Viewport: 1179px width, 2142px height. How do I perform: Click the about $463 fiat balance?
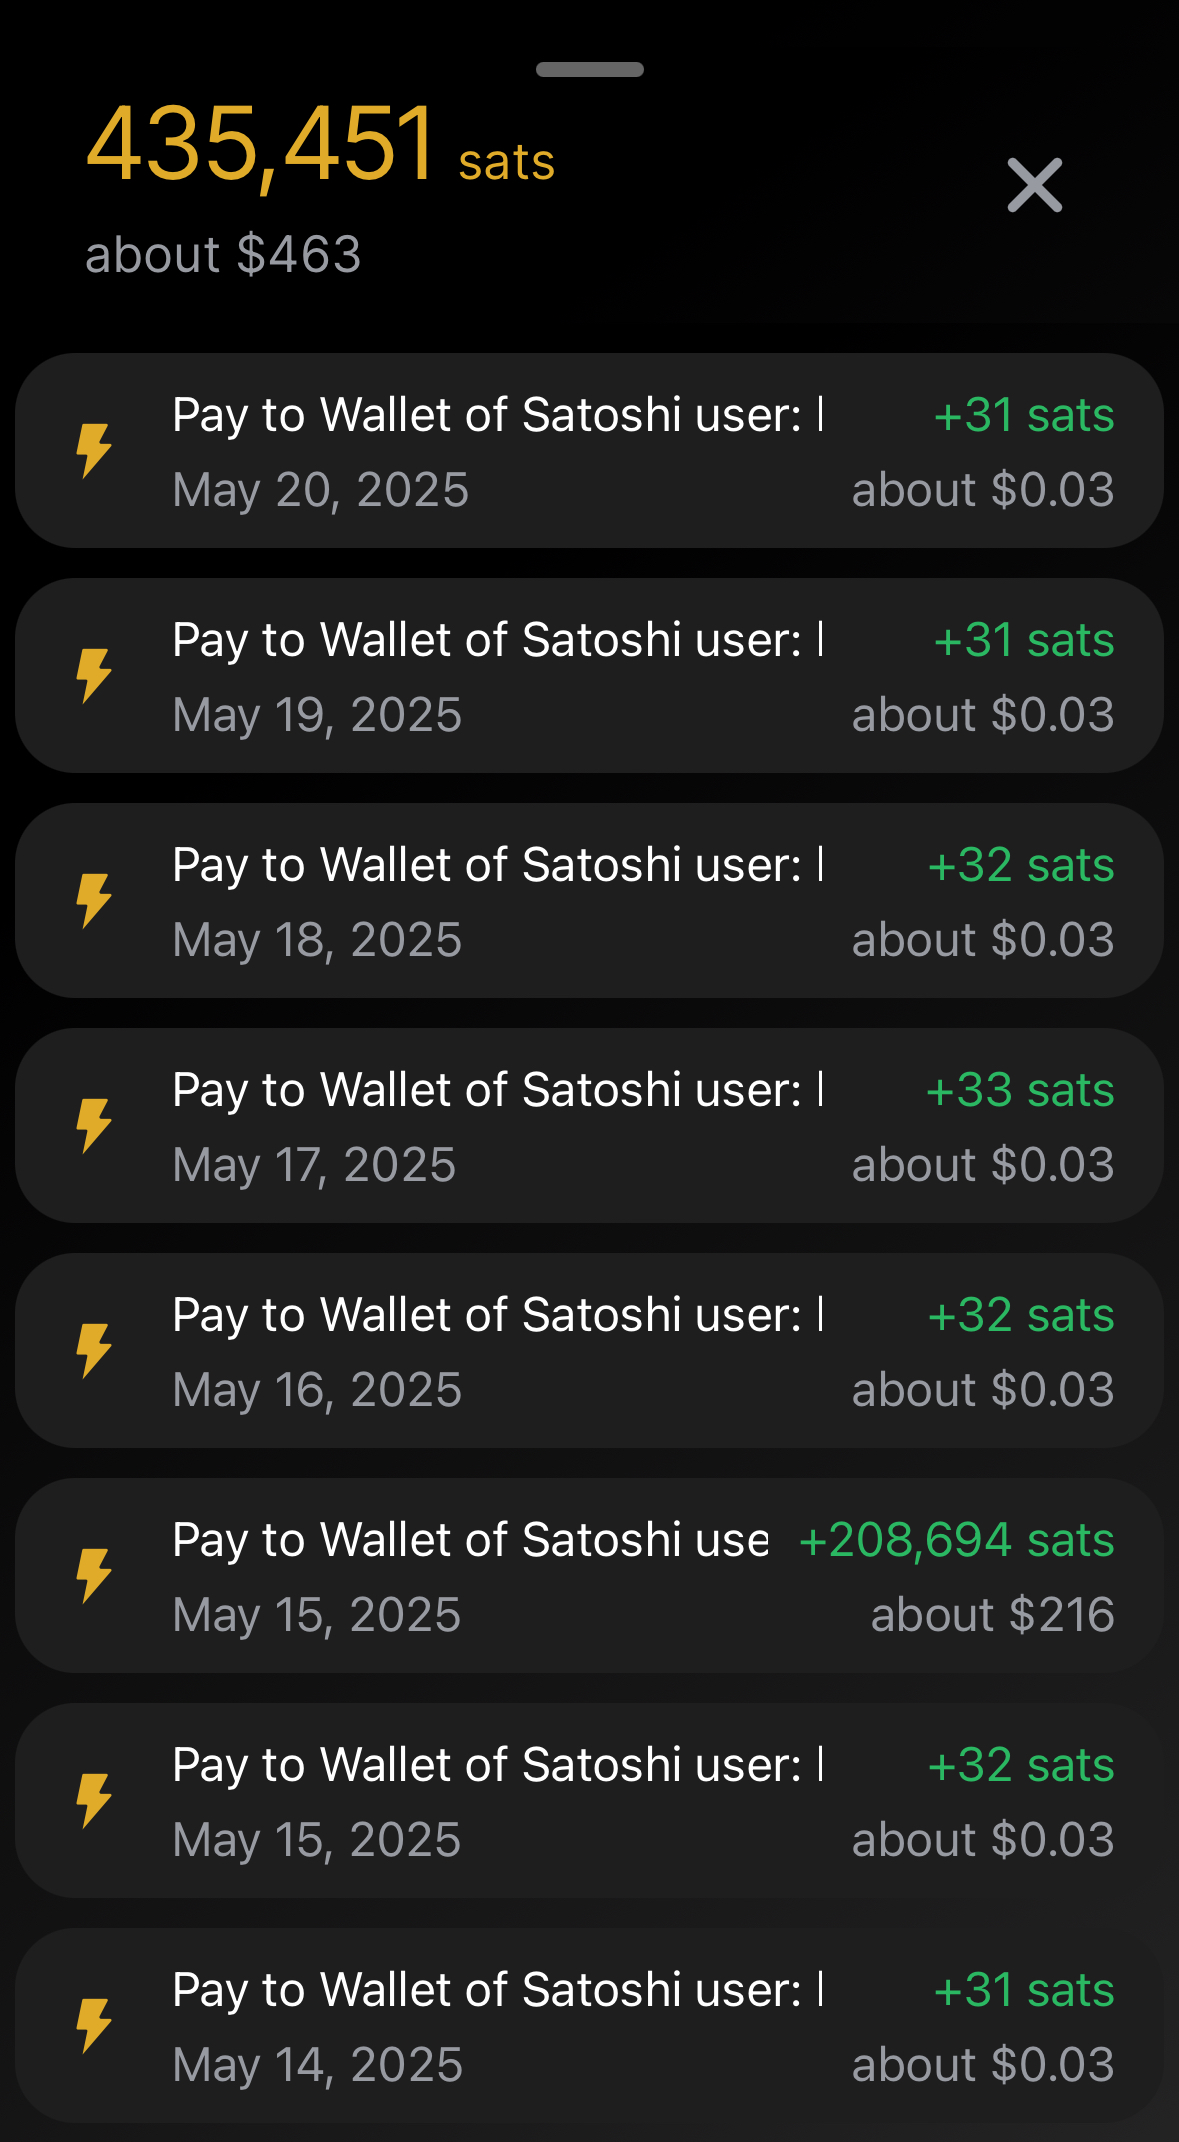coord(223,254)
